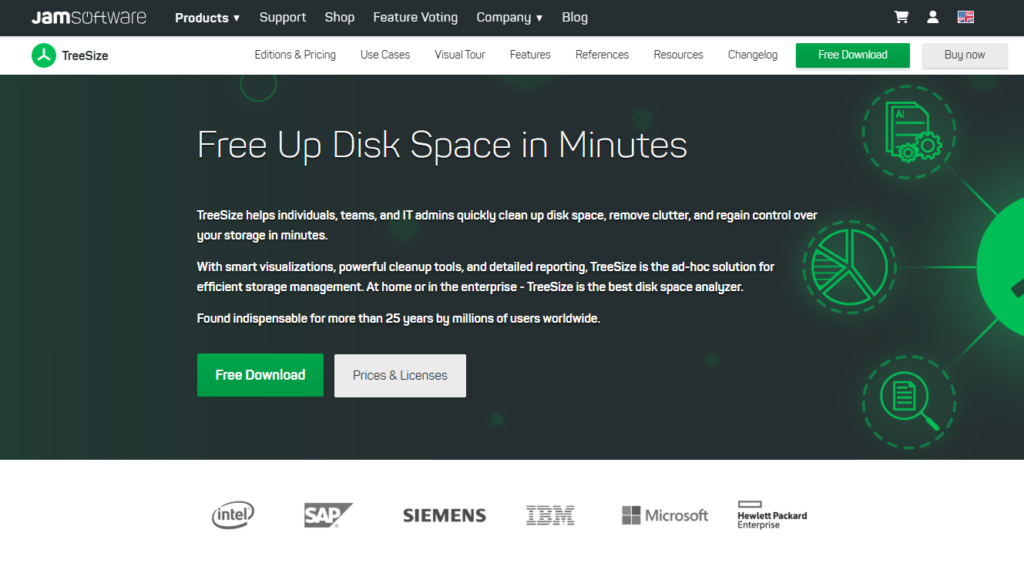Open the shopping cart icon
Viewport: 1024px width, 583px height.
pos(901,18)
